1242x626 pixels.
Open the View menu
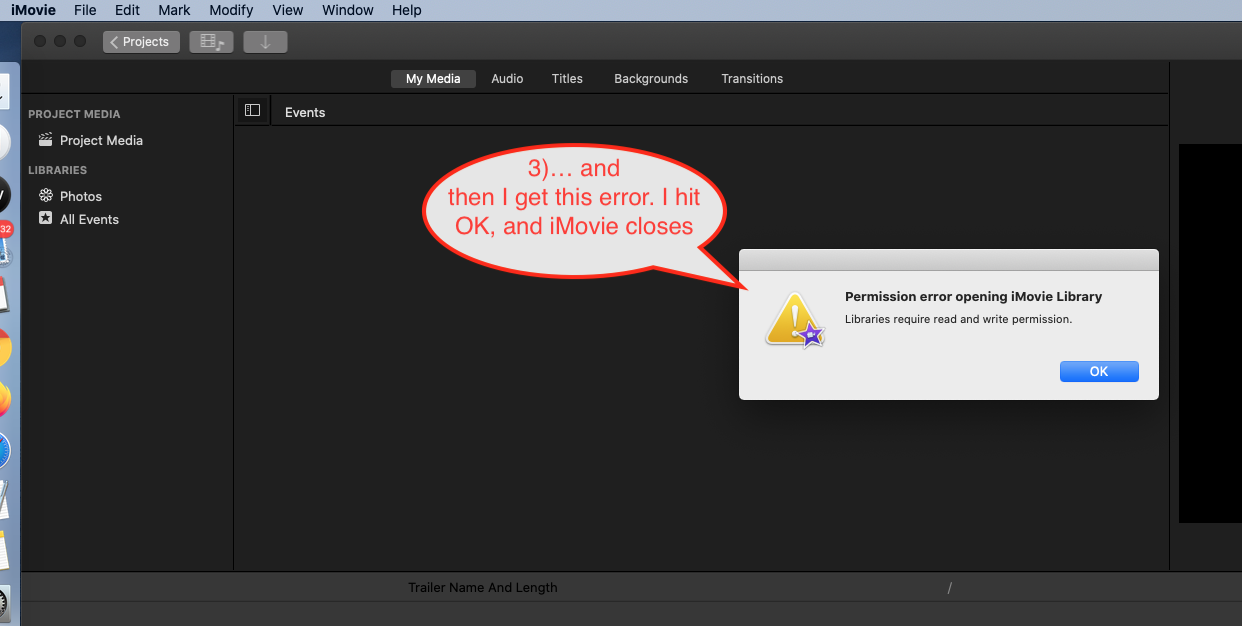coord(288,10)
